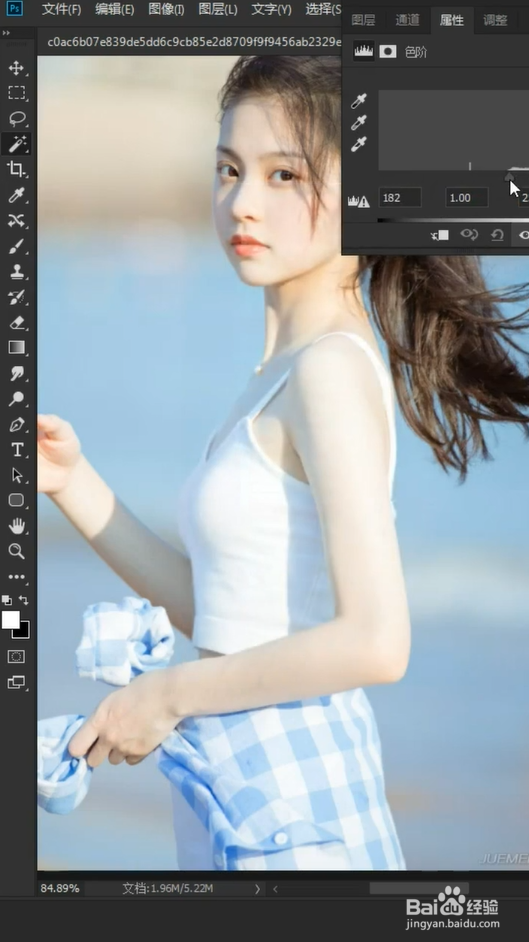The height and width of the screenshot is (942, 529).
Task: Select the Eyedropper tool in toolbar
Action: pos(16,195)
